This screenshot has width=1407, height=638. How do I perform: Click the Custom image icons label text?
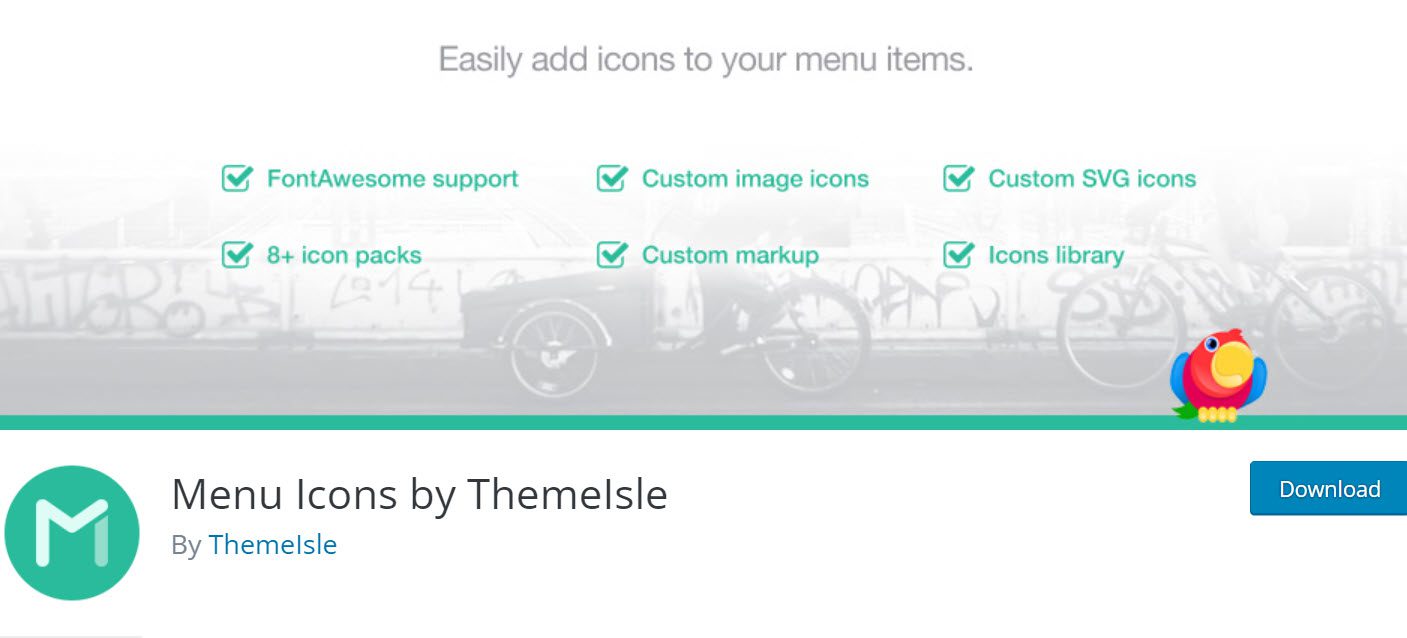click(x=755, y=179)
